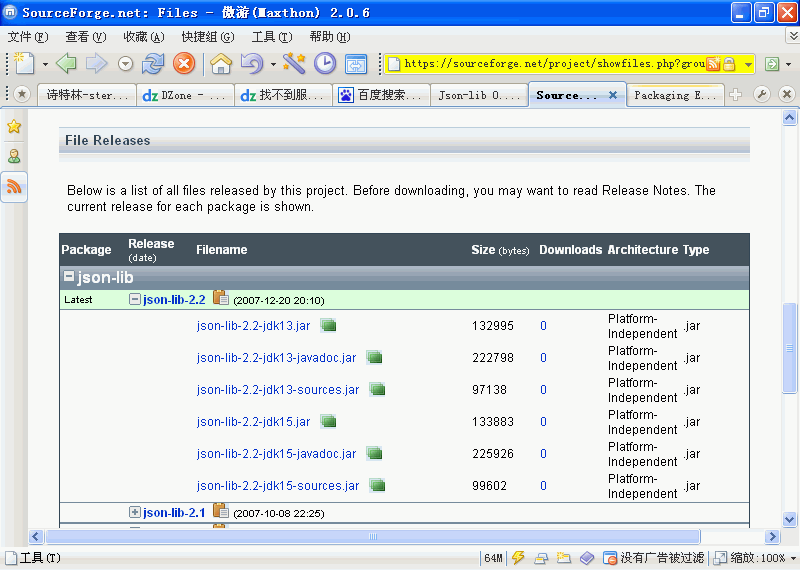Switch to the DZone tab
Image resolution: width=800 pixels, height=570 pixels.
[185, 95]
